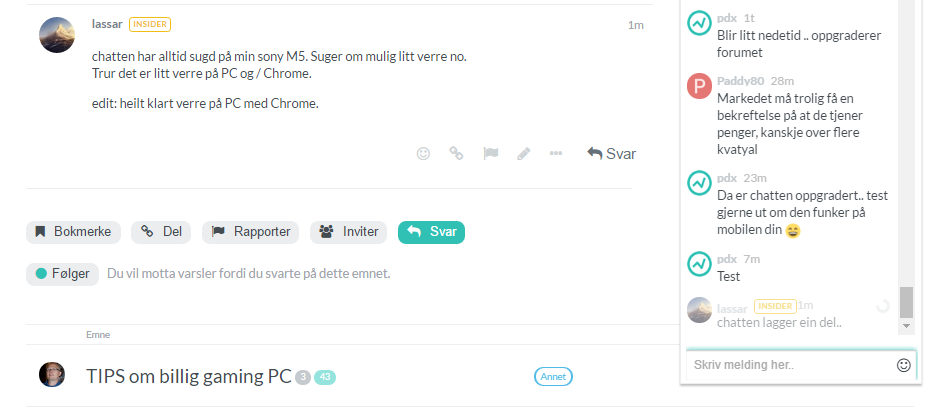Open emoji picker in chat input
Viewport: 936px width, 410px height.
pos(904,365)
